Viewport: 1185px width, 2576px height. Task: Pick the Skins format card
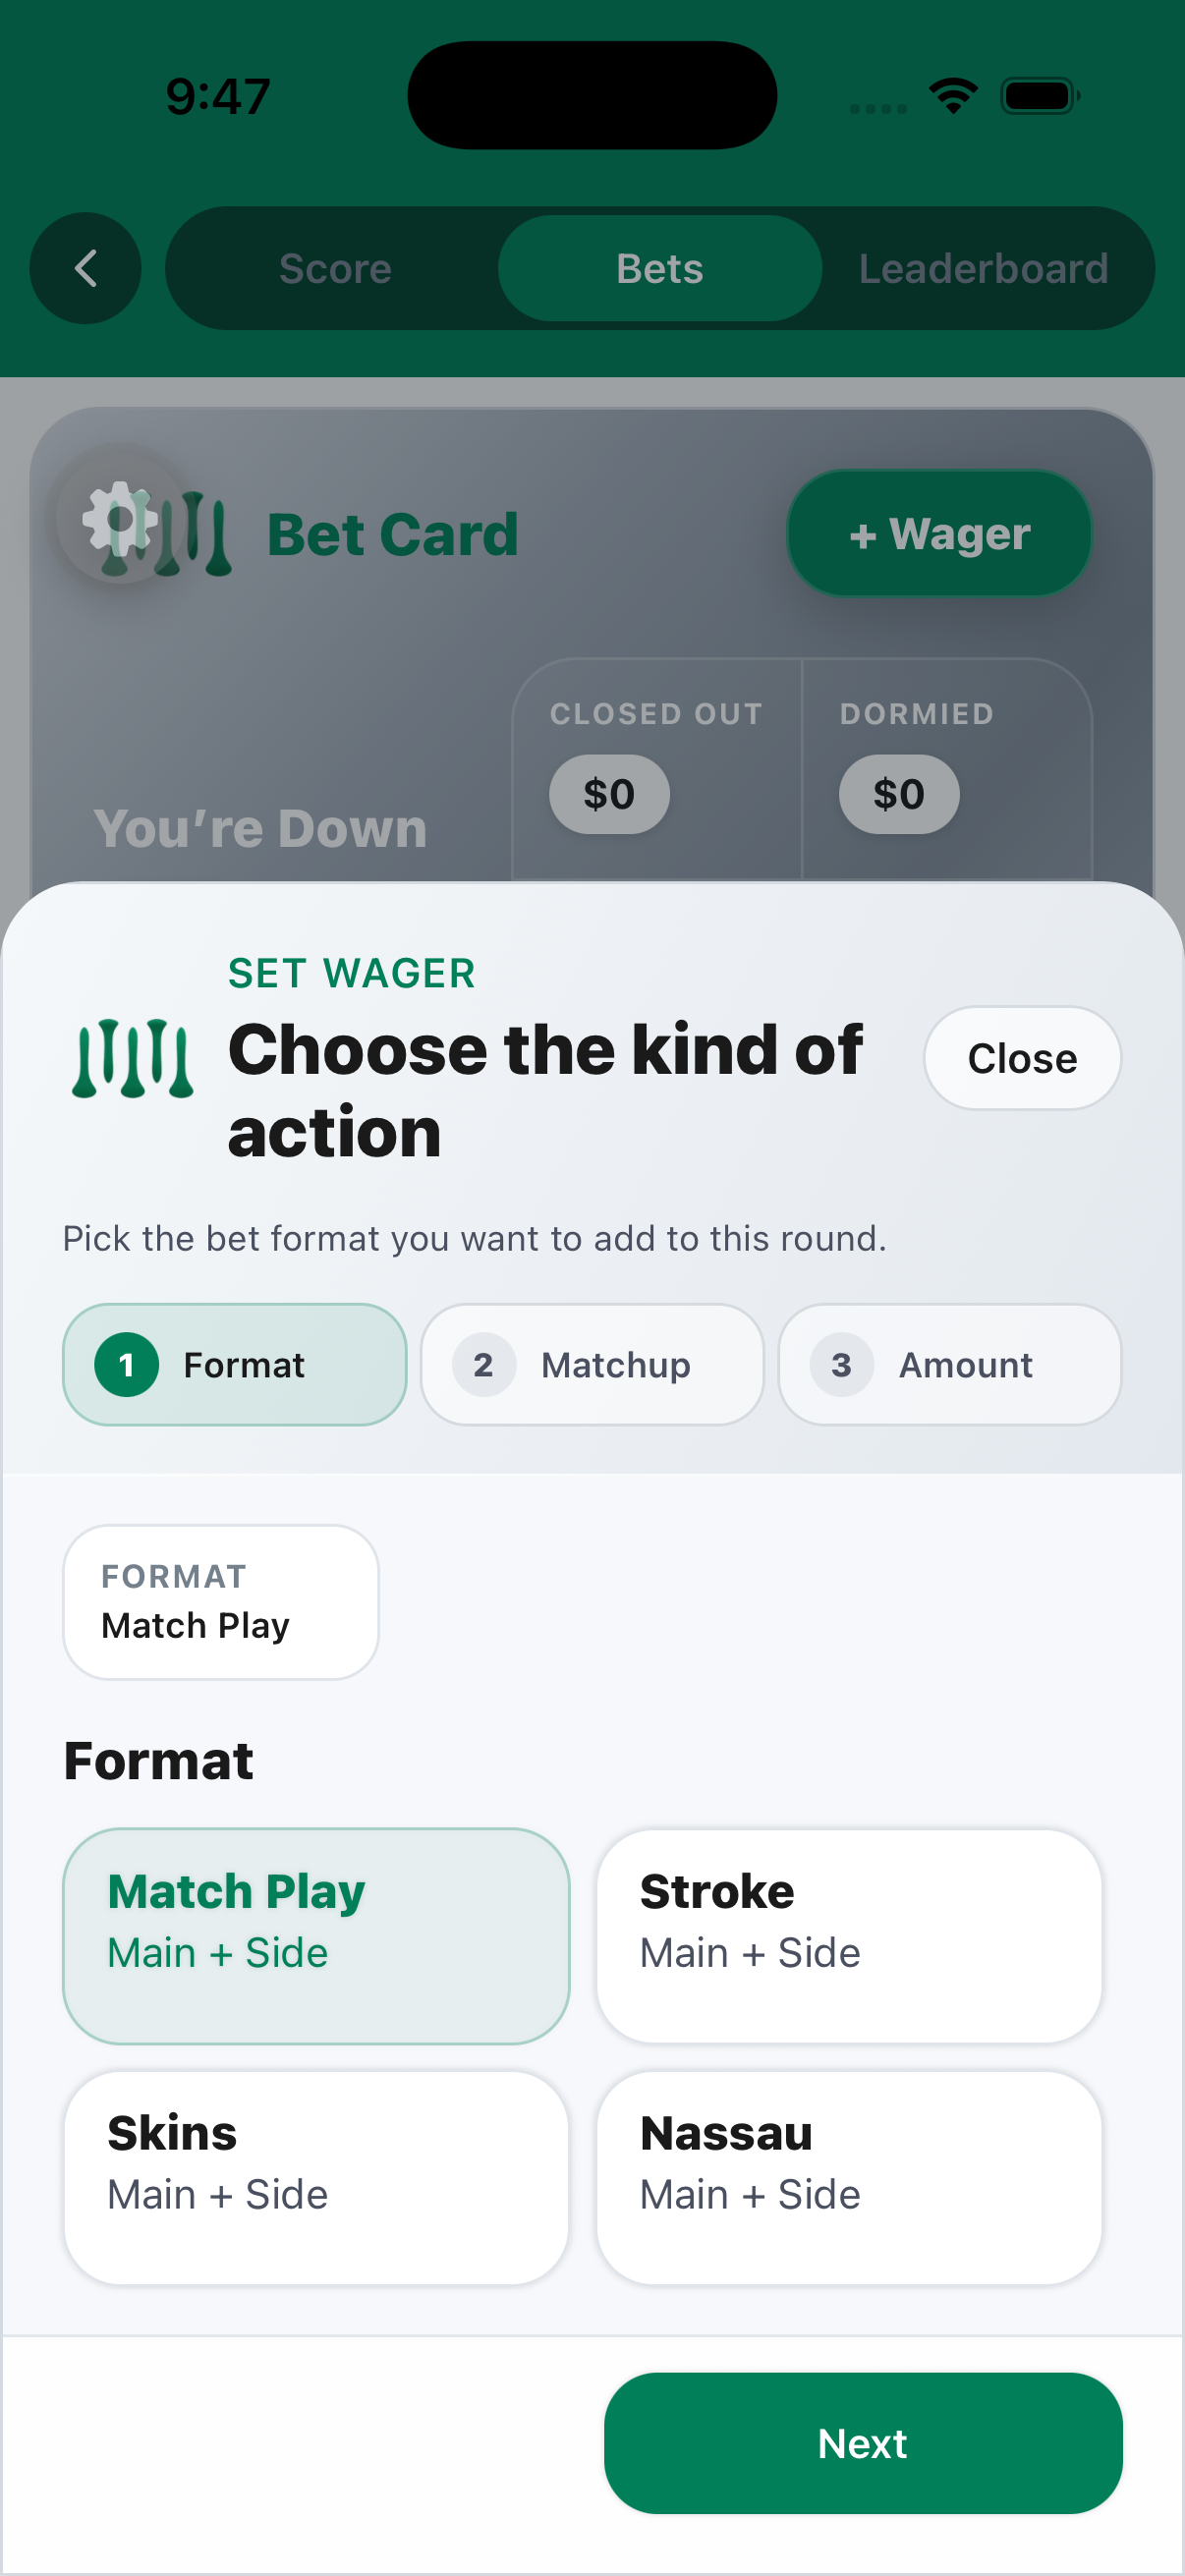316,2178
